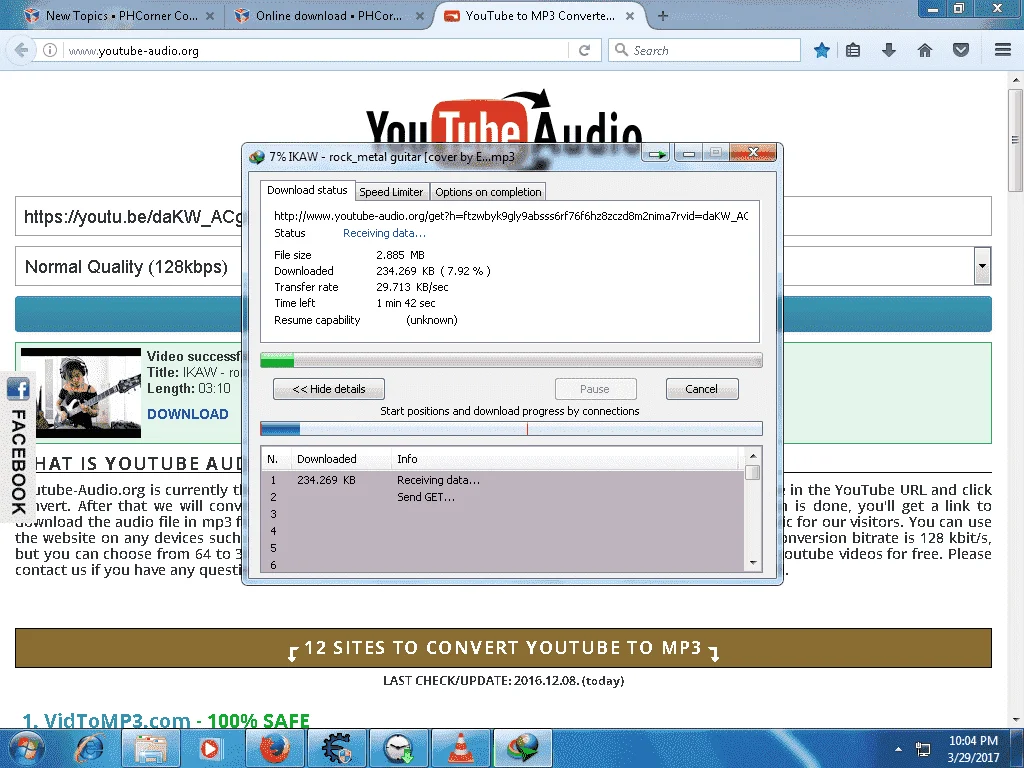Image resolution: width=1024 pixels, height=768 pixels.
Task: Click the Firefox back arrow button
Action: (21, 50)
